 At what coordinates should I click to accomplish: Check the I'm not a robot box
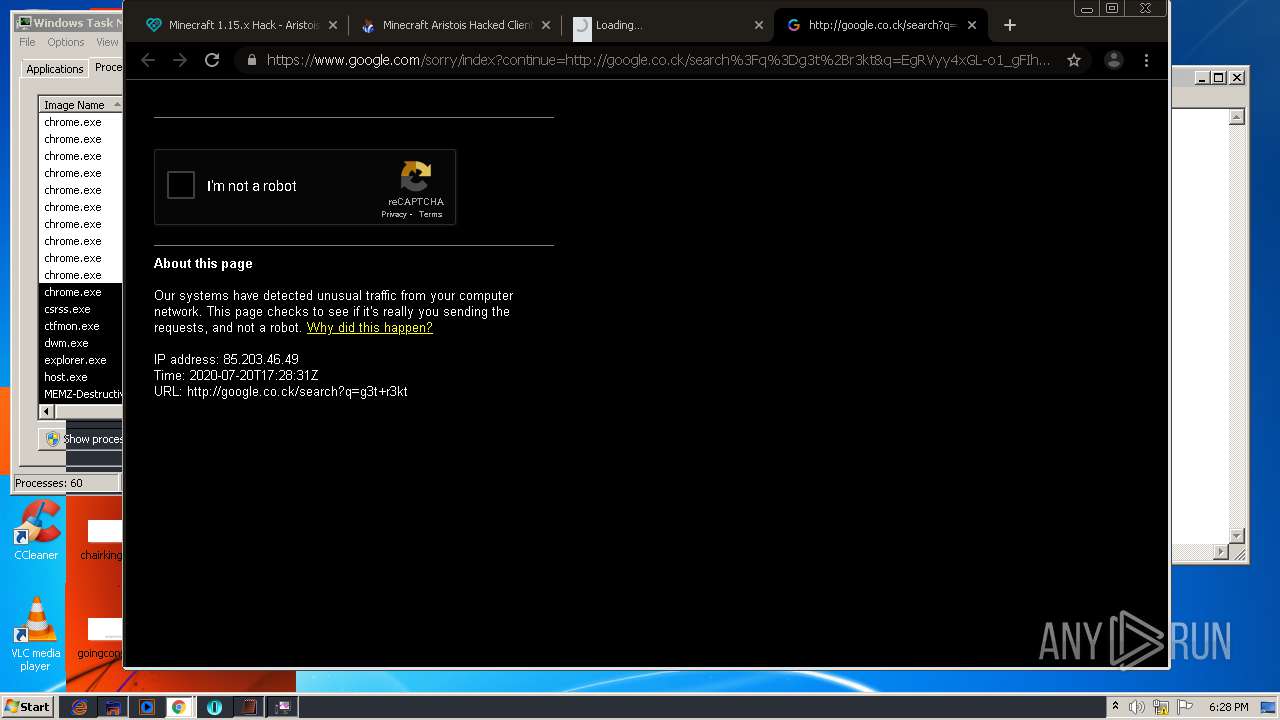181,185
